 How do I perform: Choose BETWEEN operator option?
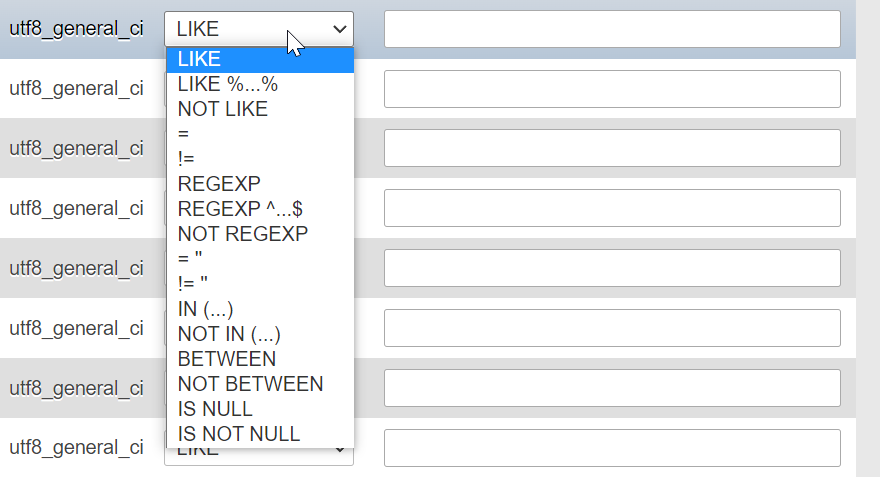click(x=260, y=359)
